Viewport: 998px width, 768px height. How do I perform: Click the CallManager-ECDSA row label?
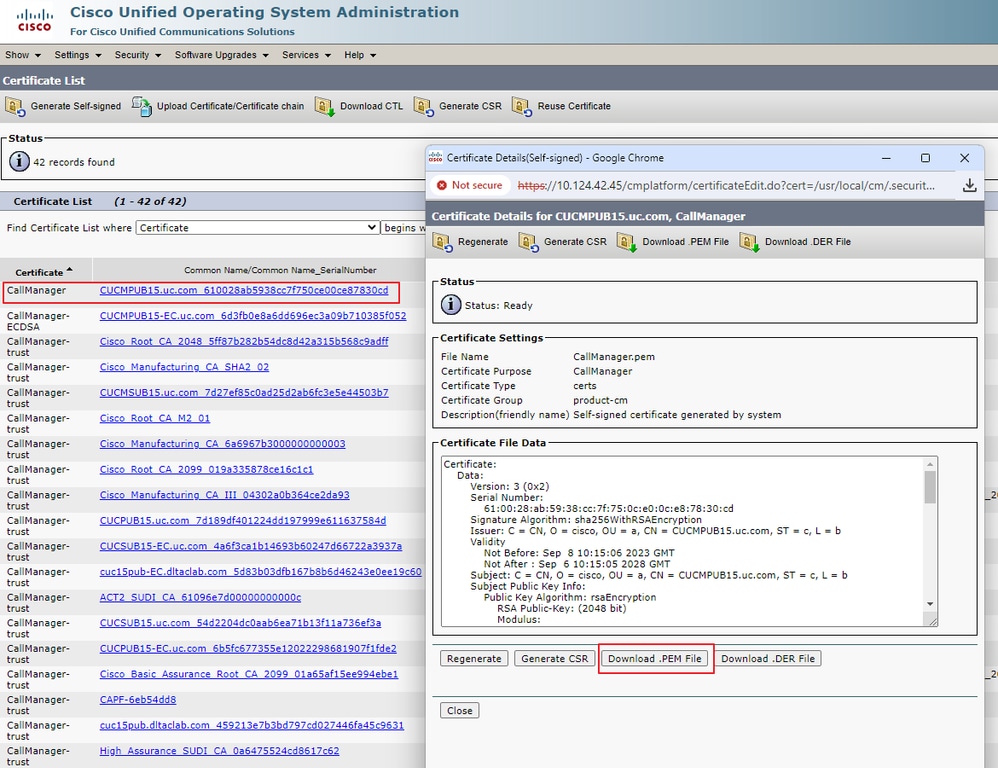point(38,321)
